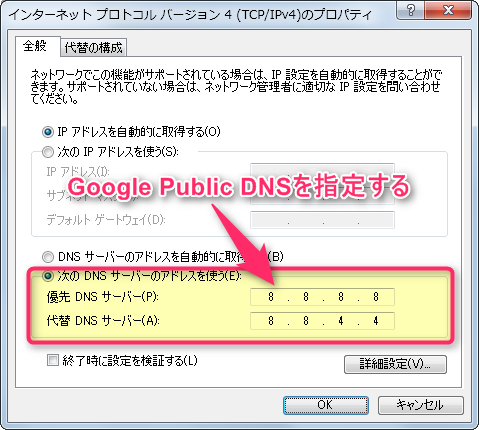This screenshot has height=430, width=479.
Task: Open 詳細設定(V)... button
Action: click(x=395, y=364)
